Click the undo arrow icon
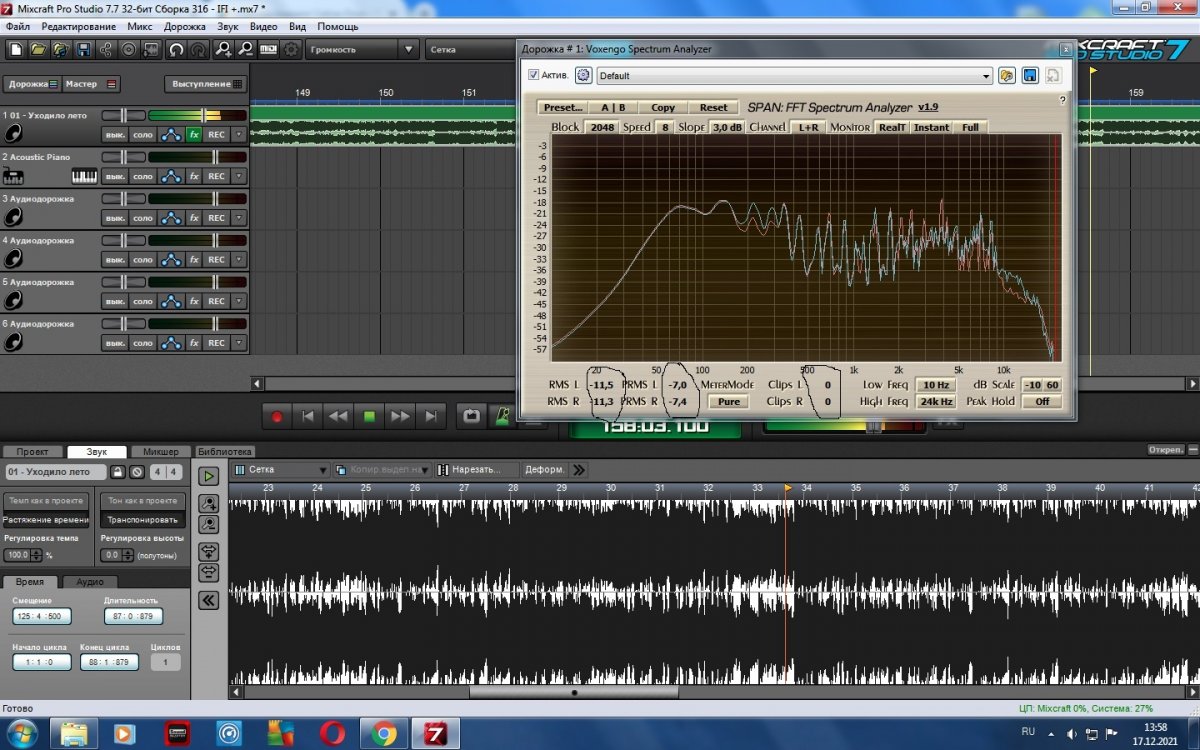 pyautogui.click(x=177, y=49)
